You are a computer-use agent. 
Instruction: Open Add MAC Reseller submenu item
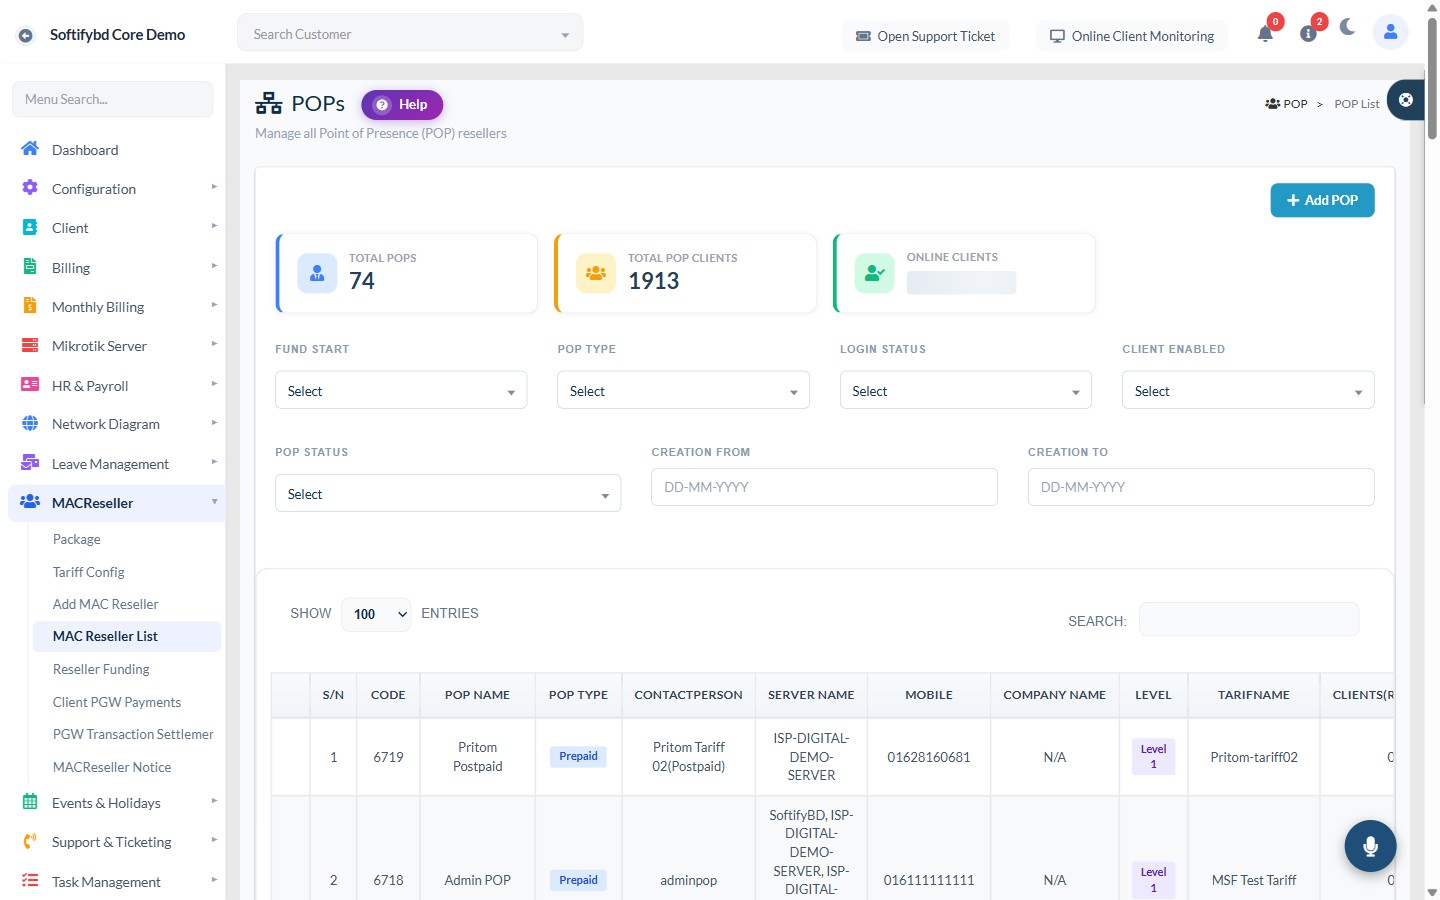coord(106,604)
